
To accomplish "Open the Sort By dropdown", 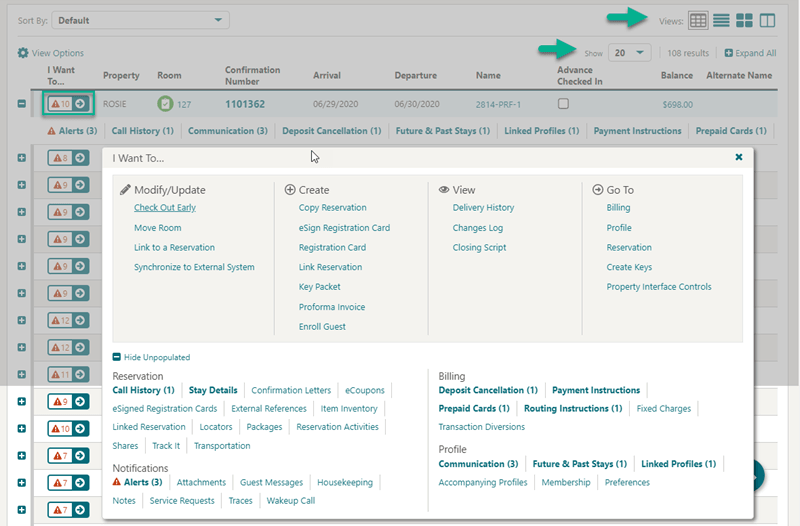I will [140, 20].
